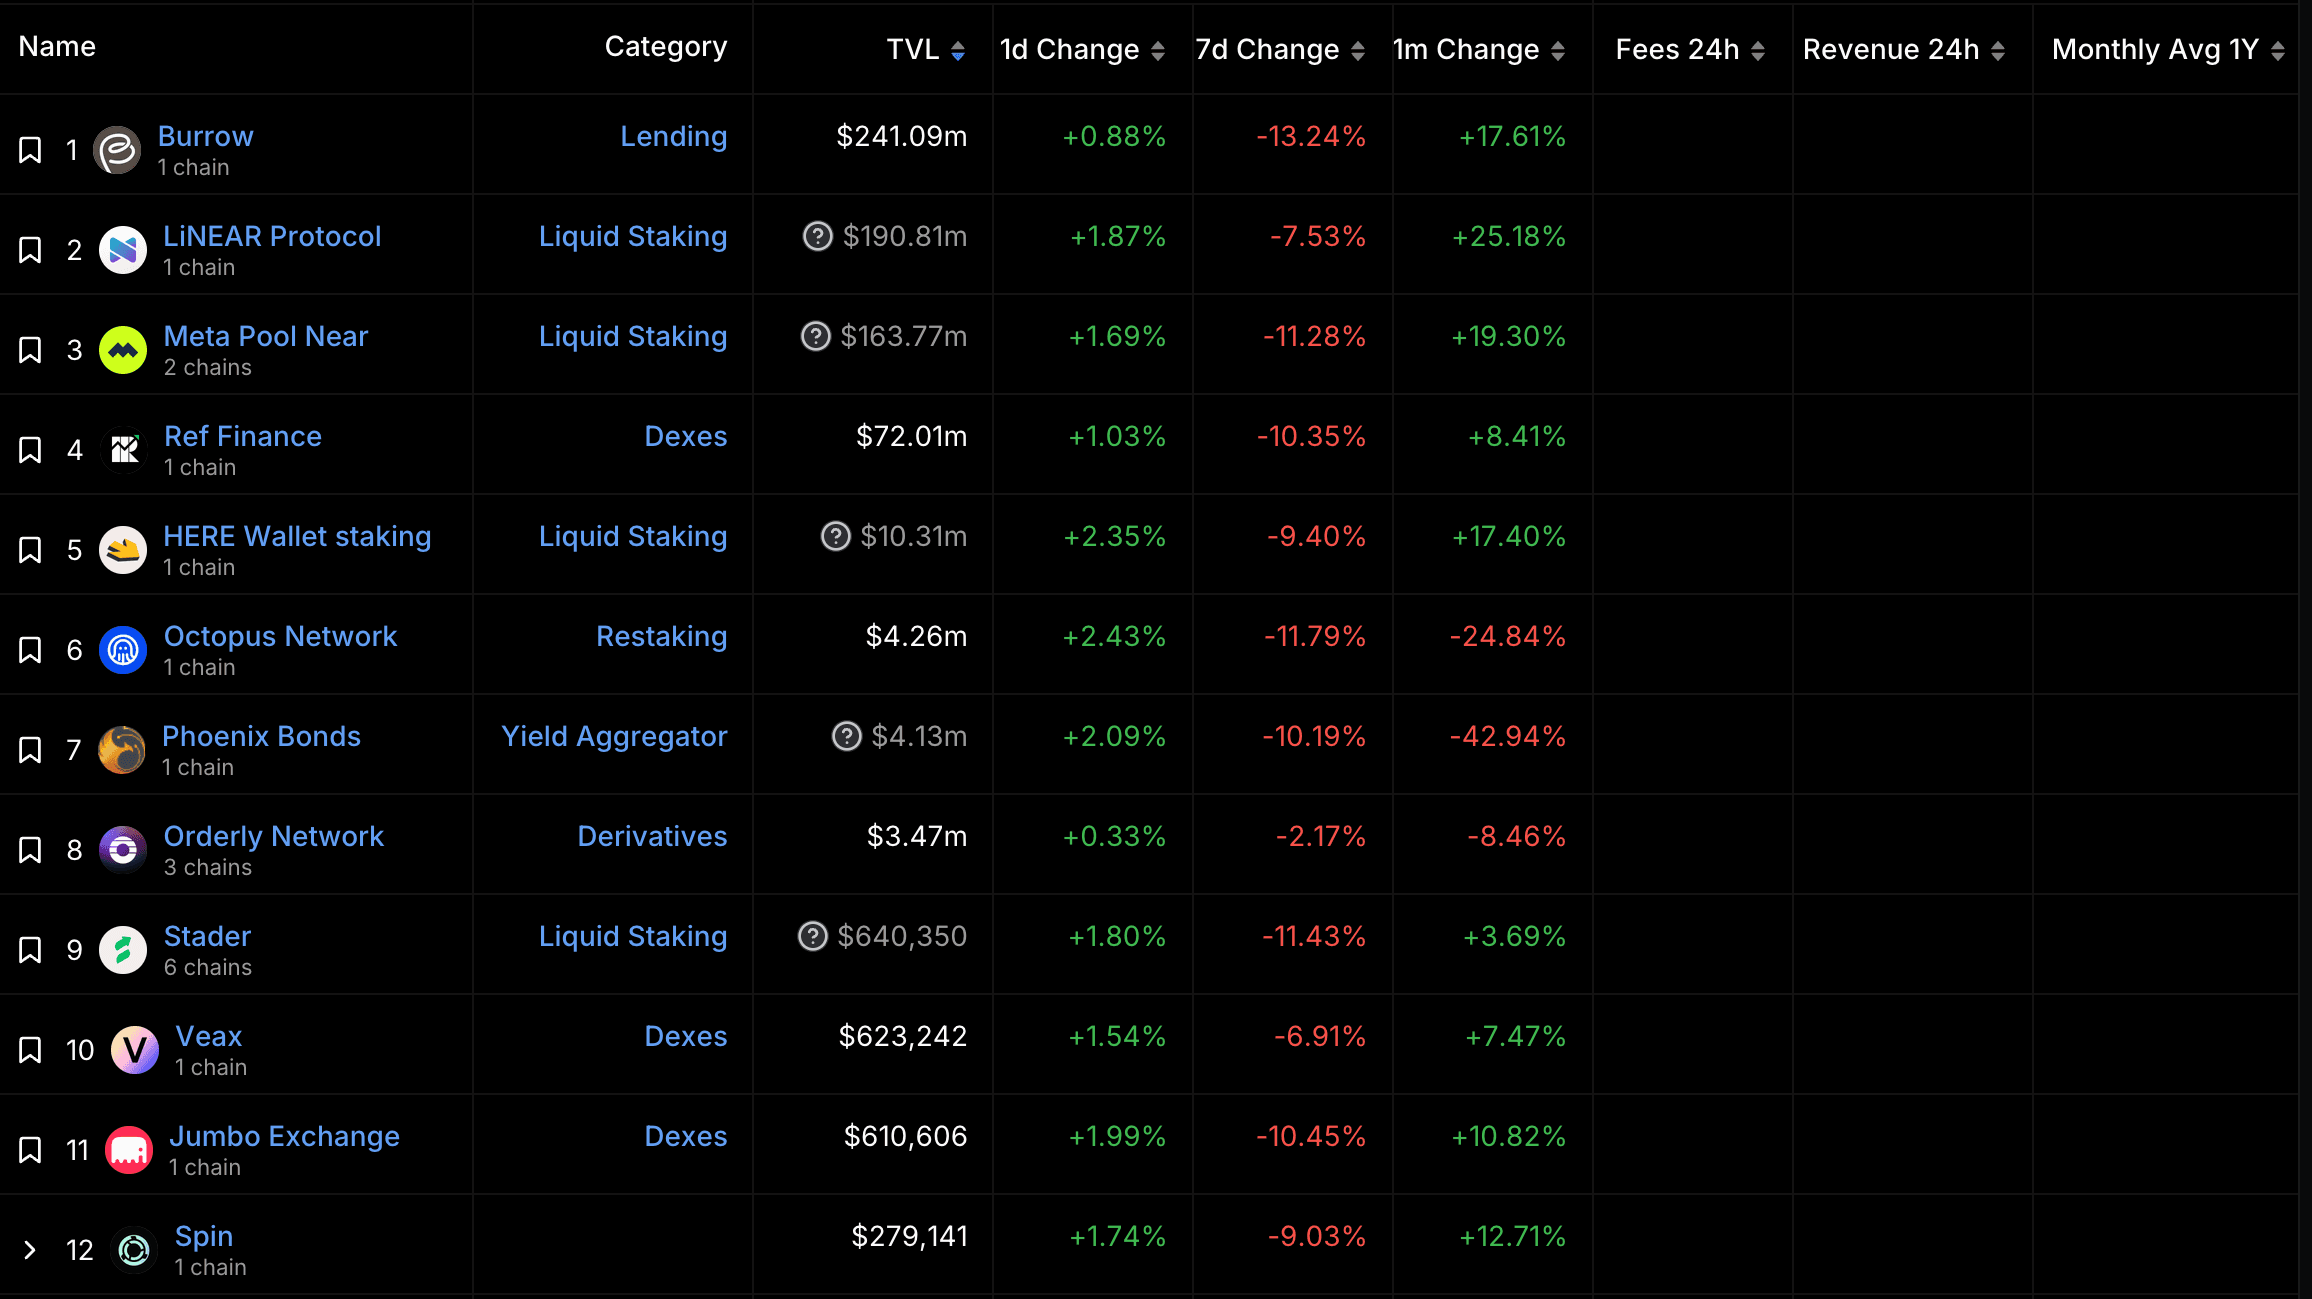Open the Veax protocol page

tap(209, 1036)
